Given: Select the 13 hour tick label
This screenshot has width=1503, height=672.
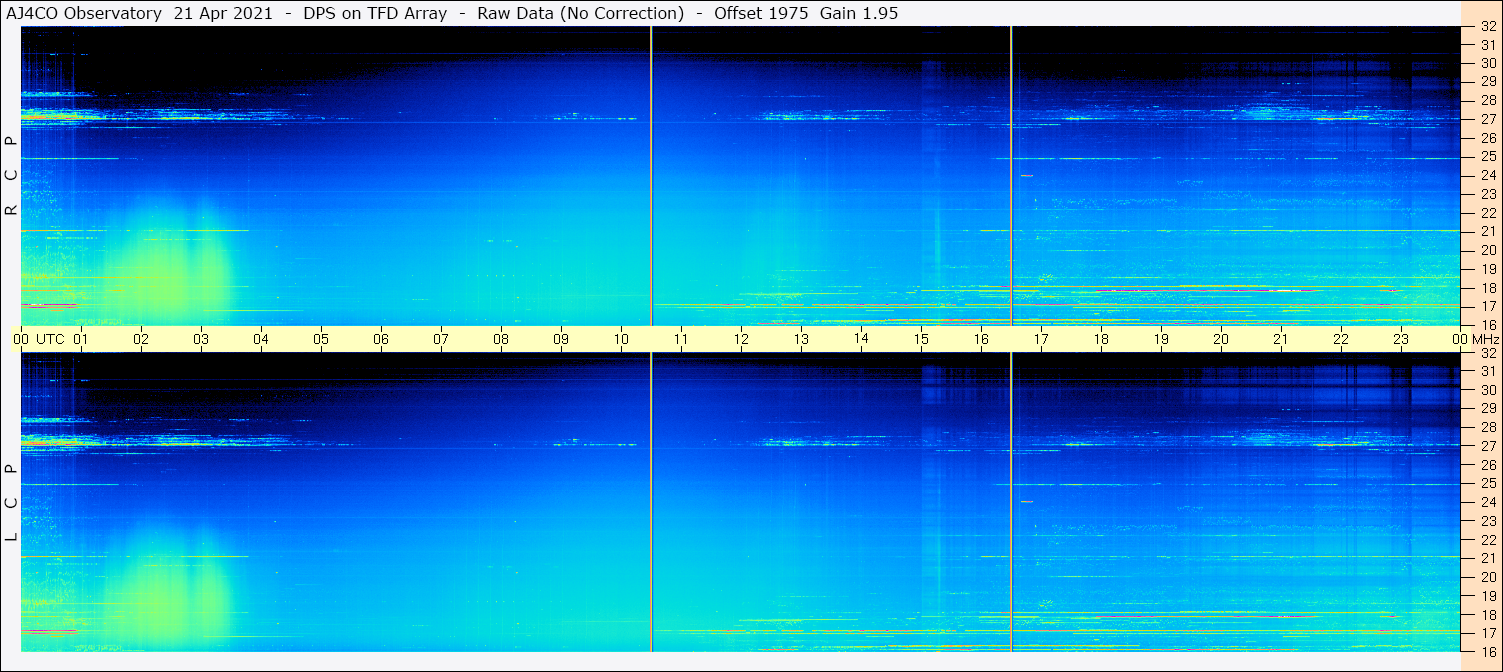Looking at the screenshot, I should (x=801, y=339).
